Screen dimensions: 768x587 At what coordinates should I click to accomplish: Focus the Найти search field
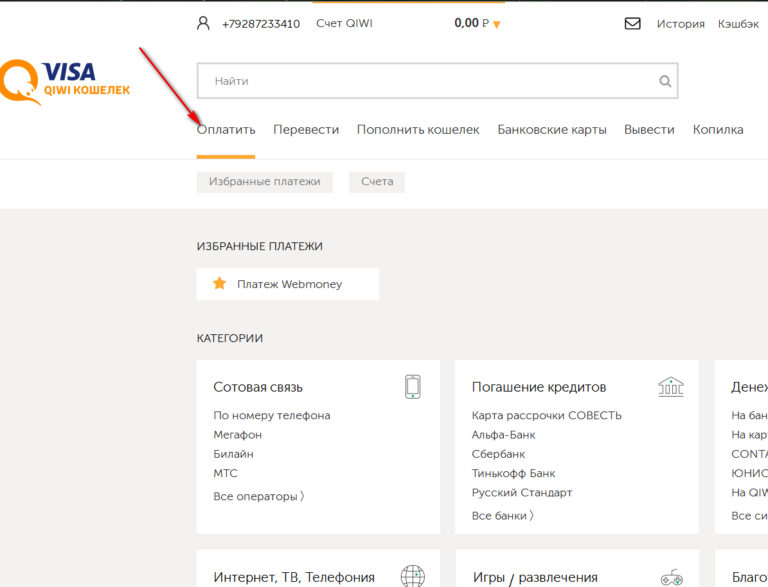(x=425, y=81)
